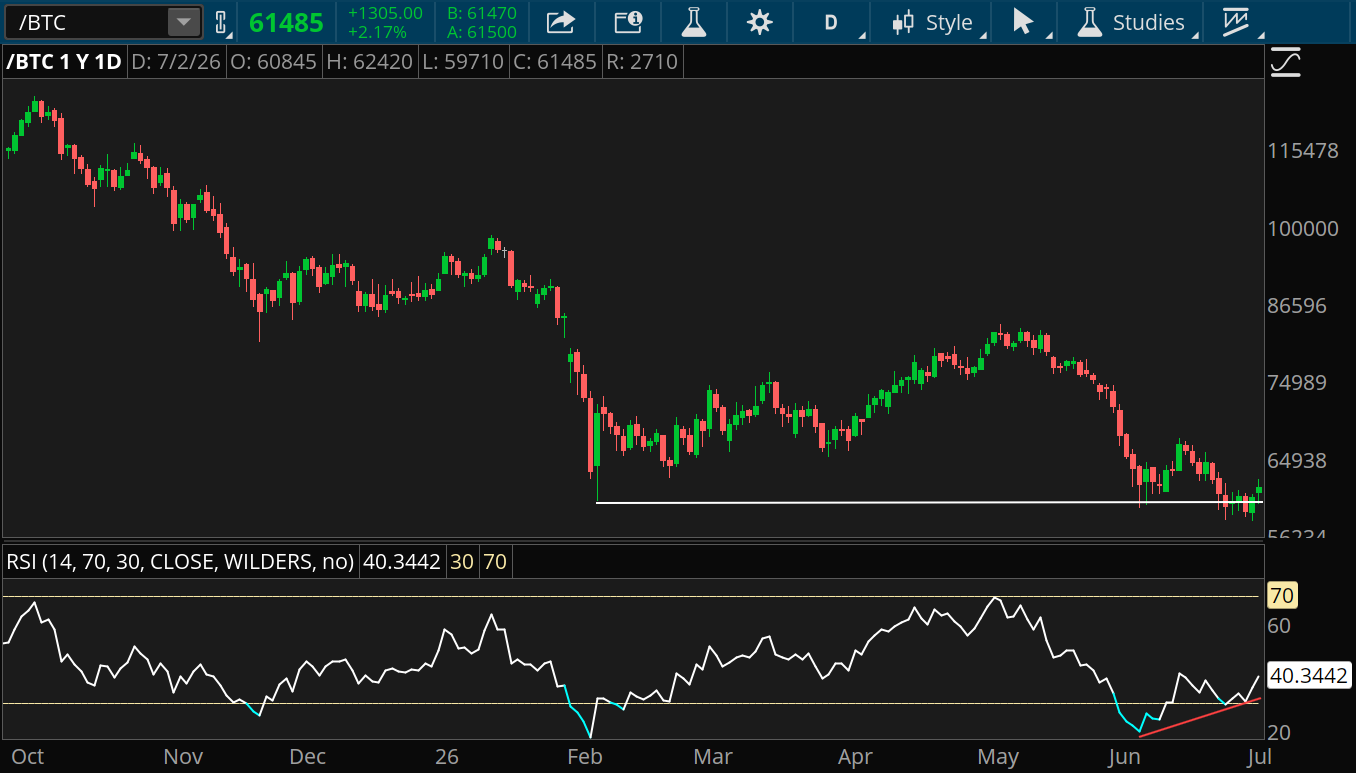Click the 100000 price axis label

click(1303, 228)
